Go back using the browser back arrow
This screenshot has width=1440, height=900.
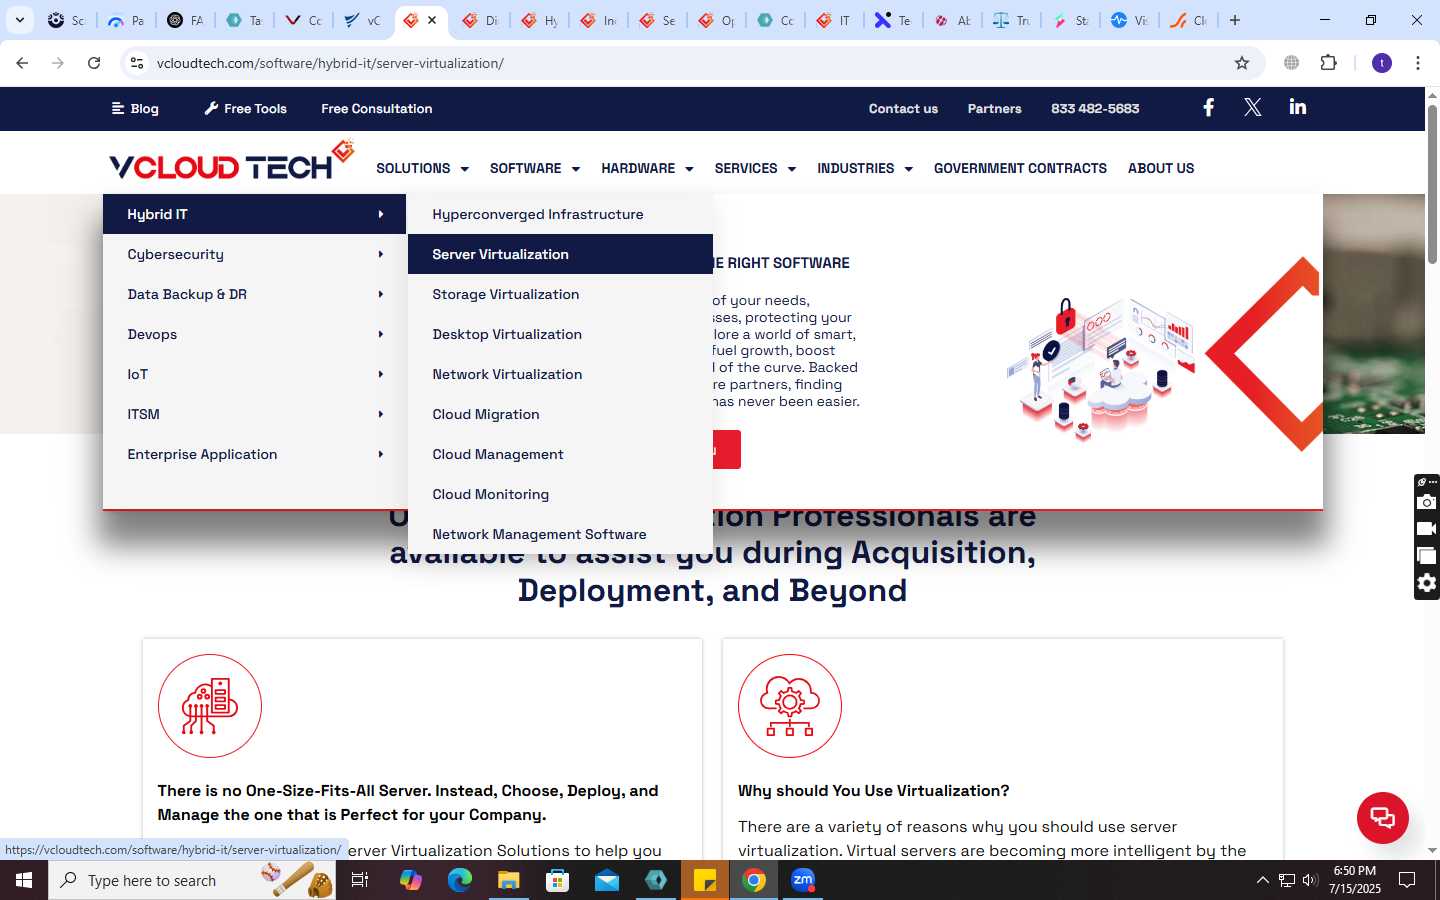[22, 63]
